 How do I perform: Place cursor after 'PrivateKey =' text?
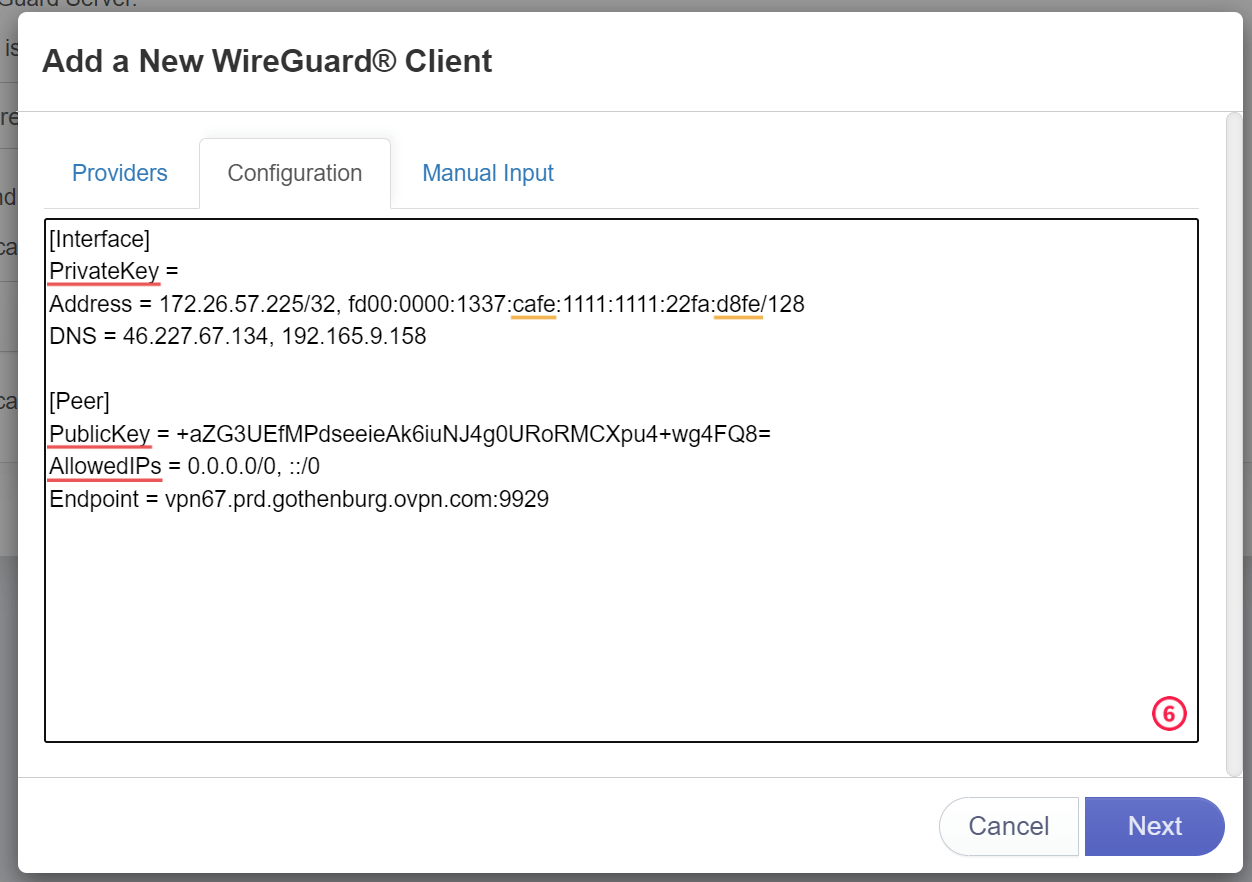click(180, 271)
